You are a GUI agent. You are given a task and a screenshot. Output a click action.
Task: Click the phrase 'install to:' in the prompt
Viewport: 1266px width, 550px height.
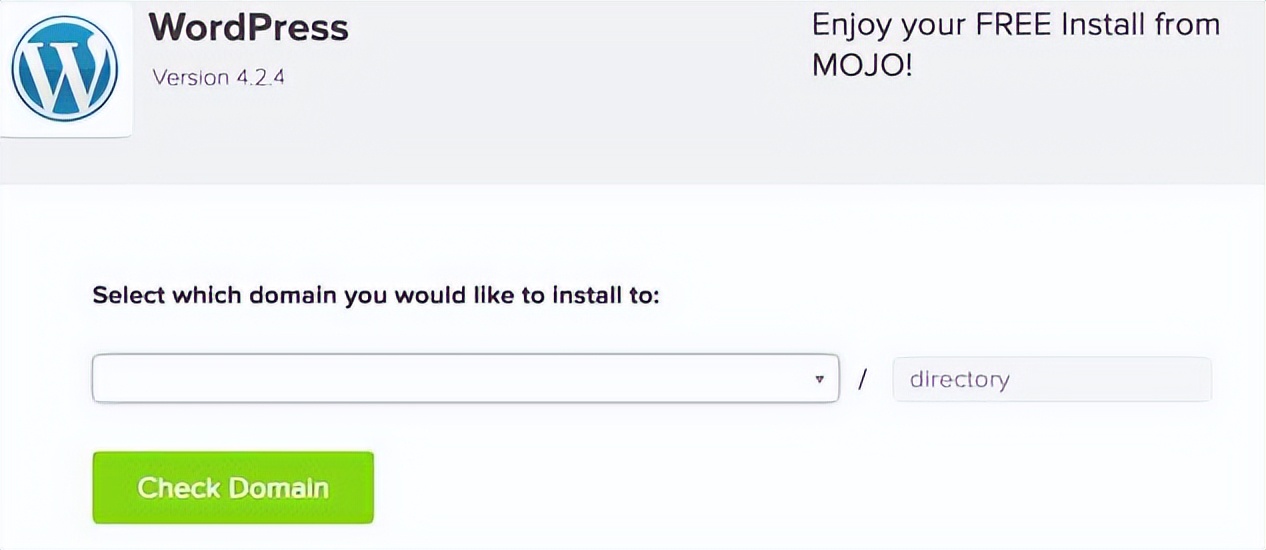pos(609,296)
